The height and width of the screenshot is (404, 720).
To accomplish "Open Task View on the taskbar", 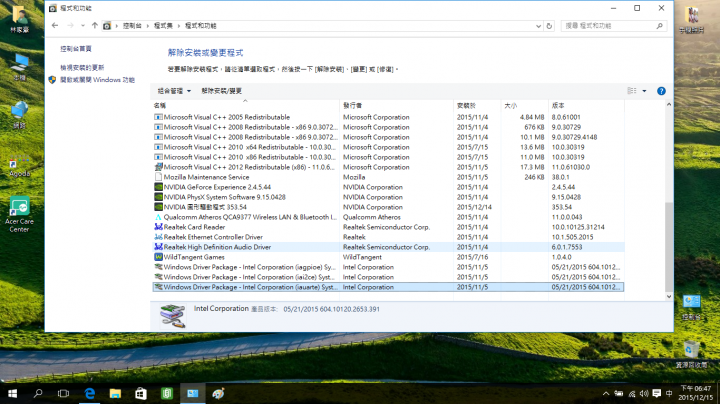I will [x=63, y=393].
